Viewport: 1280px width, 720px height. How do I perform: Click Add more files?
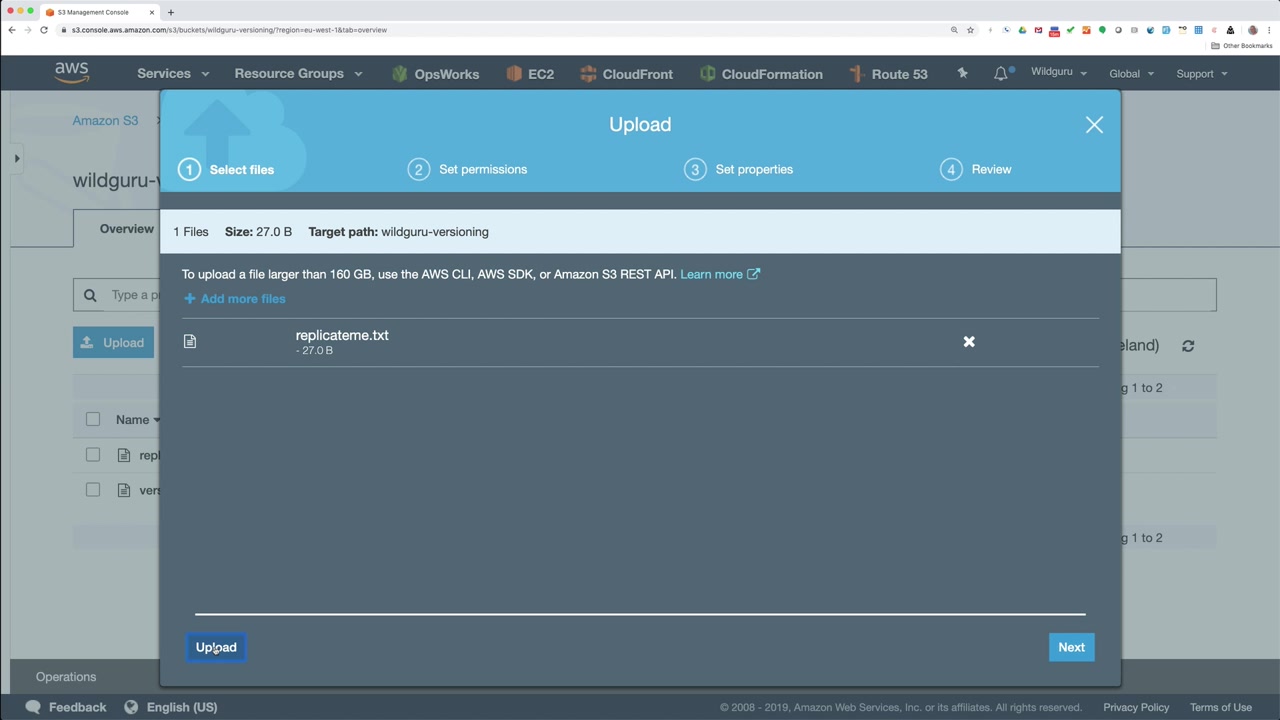(x=235, y=299)
